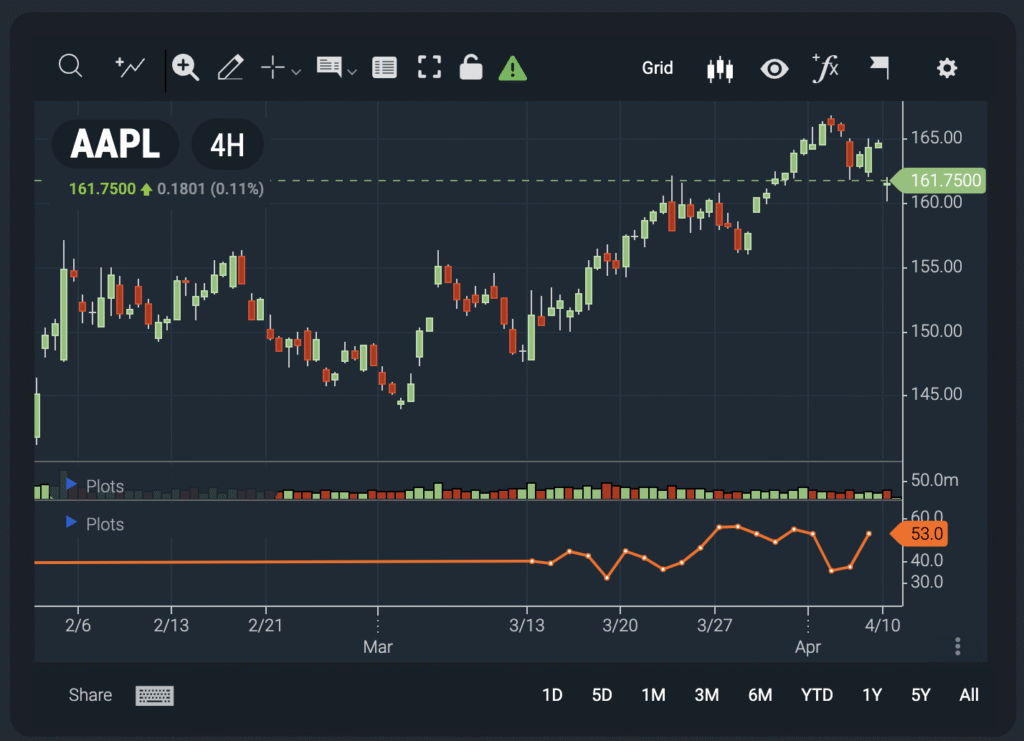Expand the crosshair tool dropdown arrow
1024x741 pixels.
point(296,71)
